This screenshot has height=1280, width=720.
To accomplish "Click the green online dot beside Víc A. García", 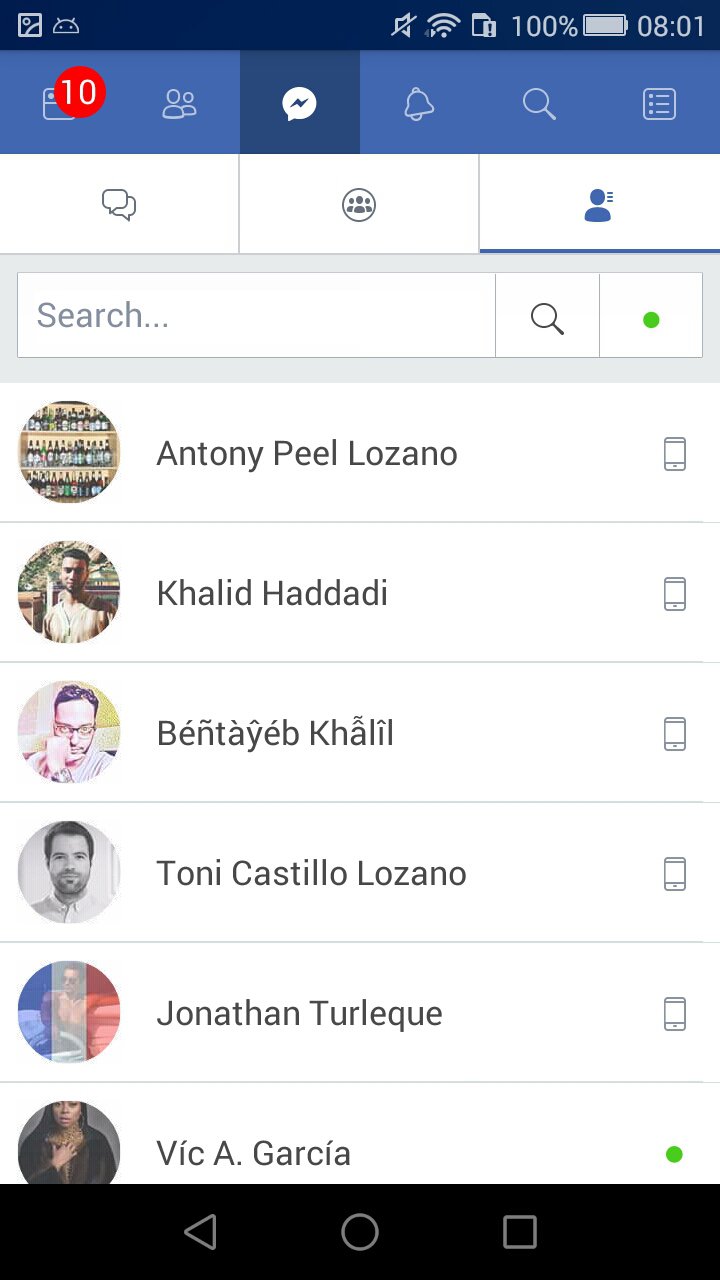I will pyautogui.click(x=674, y=1155).
